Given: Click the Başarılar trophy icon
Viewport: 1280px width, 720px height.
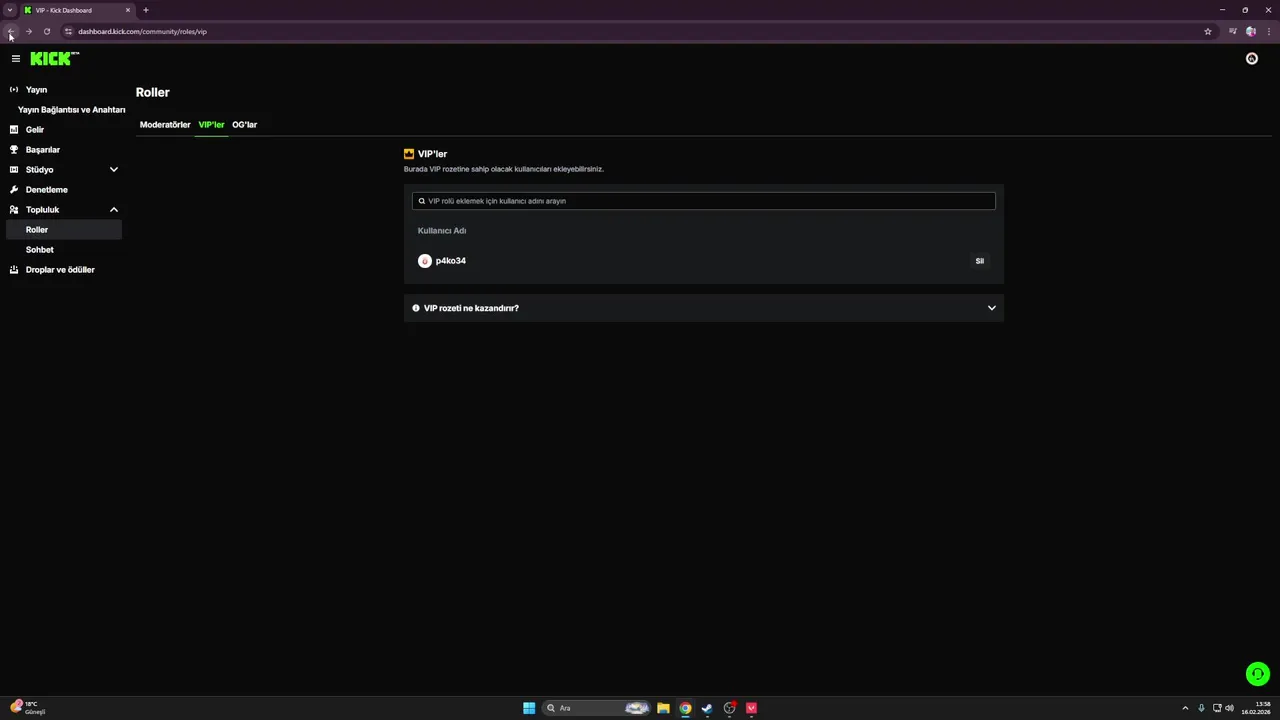Looking at the screenshot, I should point(14,150).
